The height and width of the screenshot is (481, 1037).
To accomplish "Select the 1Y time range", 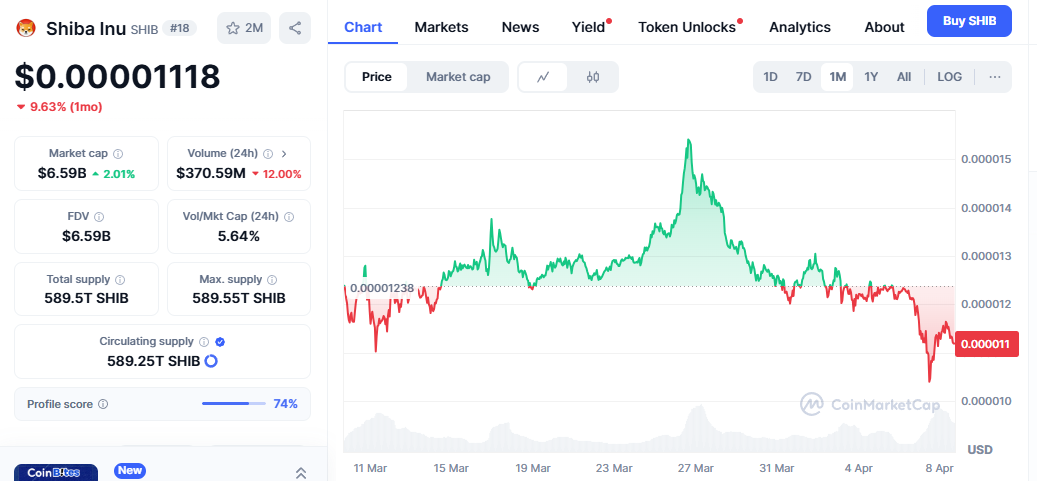I will coord(871,77).
